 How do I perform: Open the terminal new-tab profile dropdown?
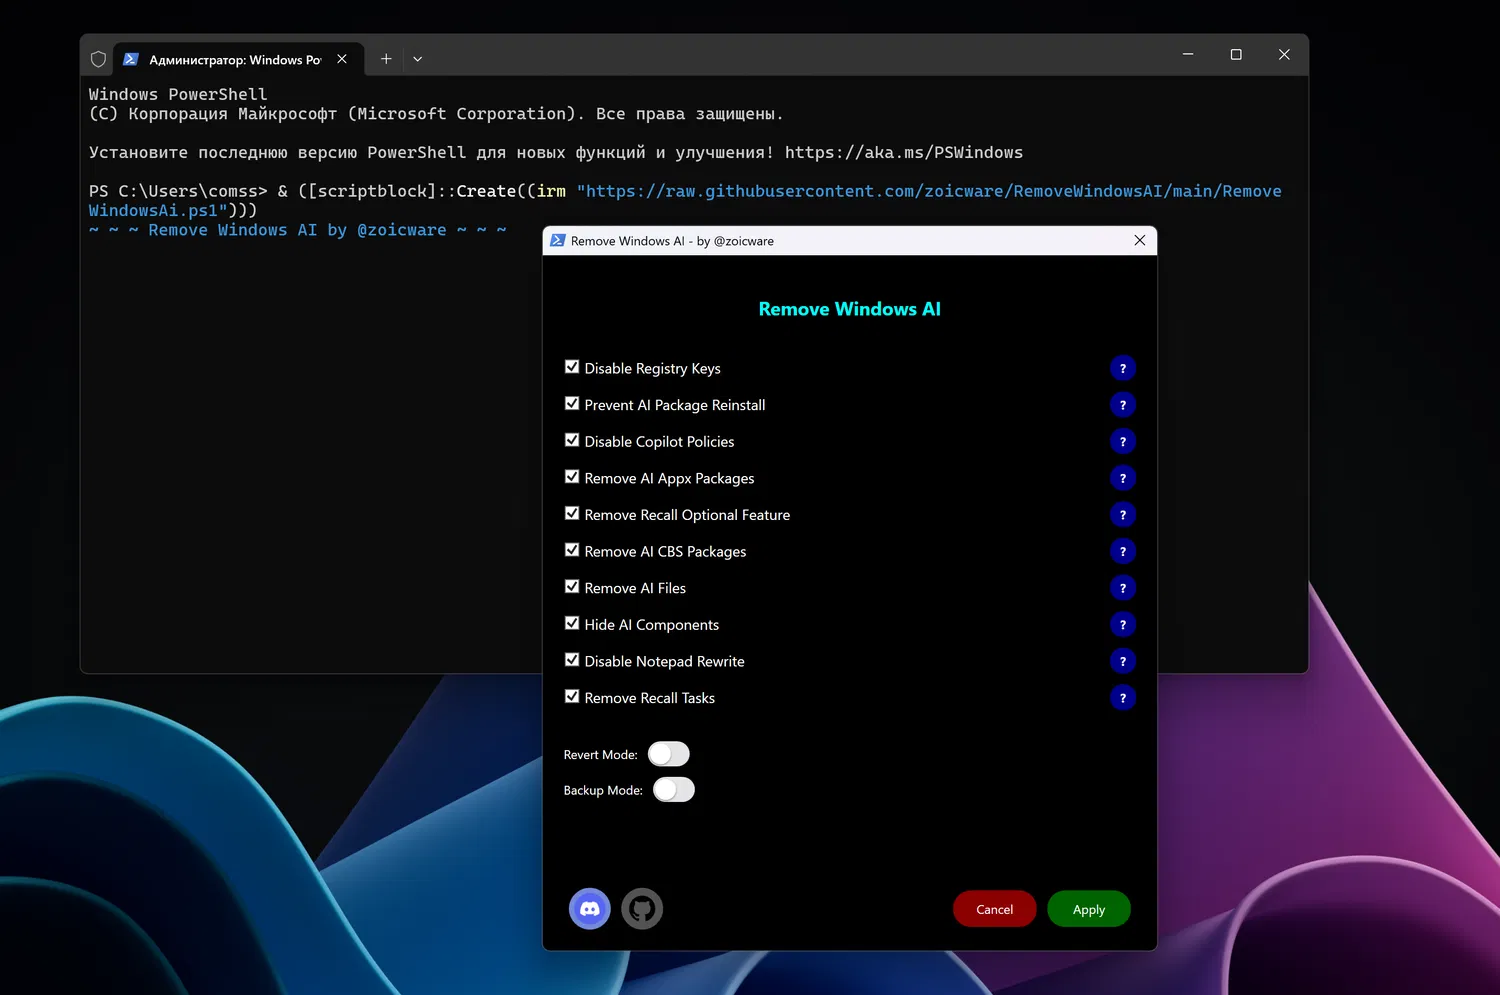coord(418,59)
